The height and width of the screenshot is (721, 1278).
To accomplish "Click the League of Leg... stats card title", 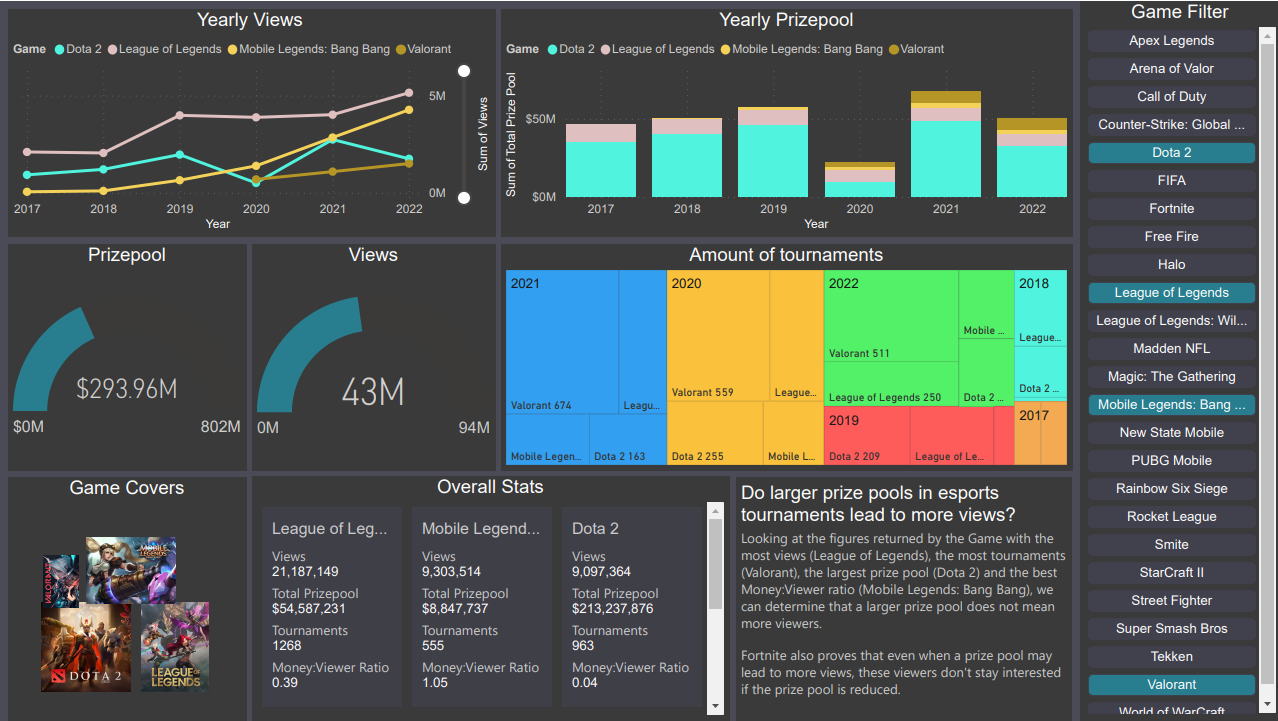I will click(x=330, y=529).
